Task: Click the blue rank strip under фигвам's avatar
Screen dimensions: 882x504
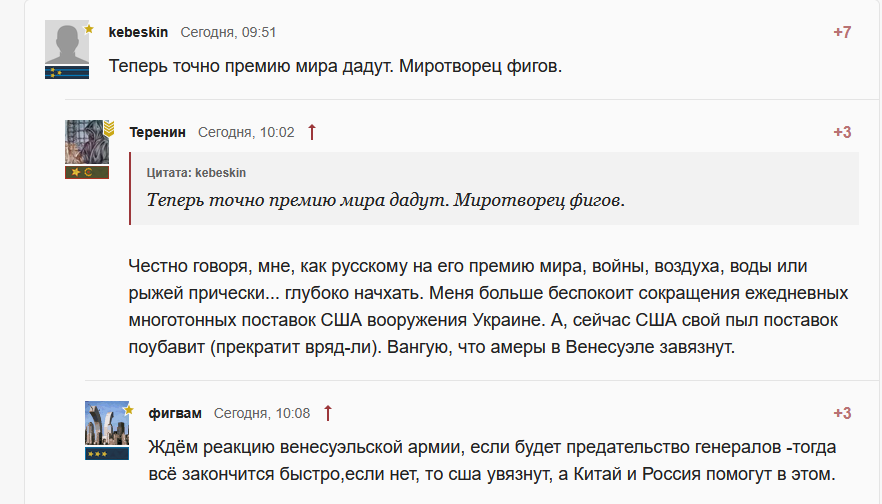Action: pos(106,453)
